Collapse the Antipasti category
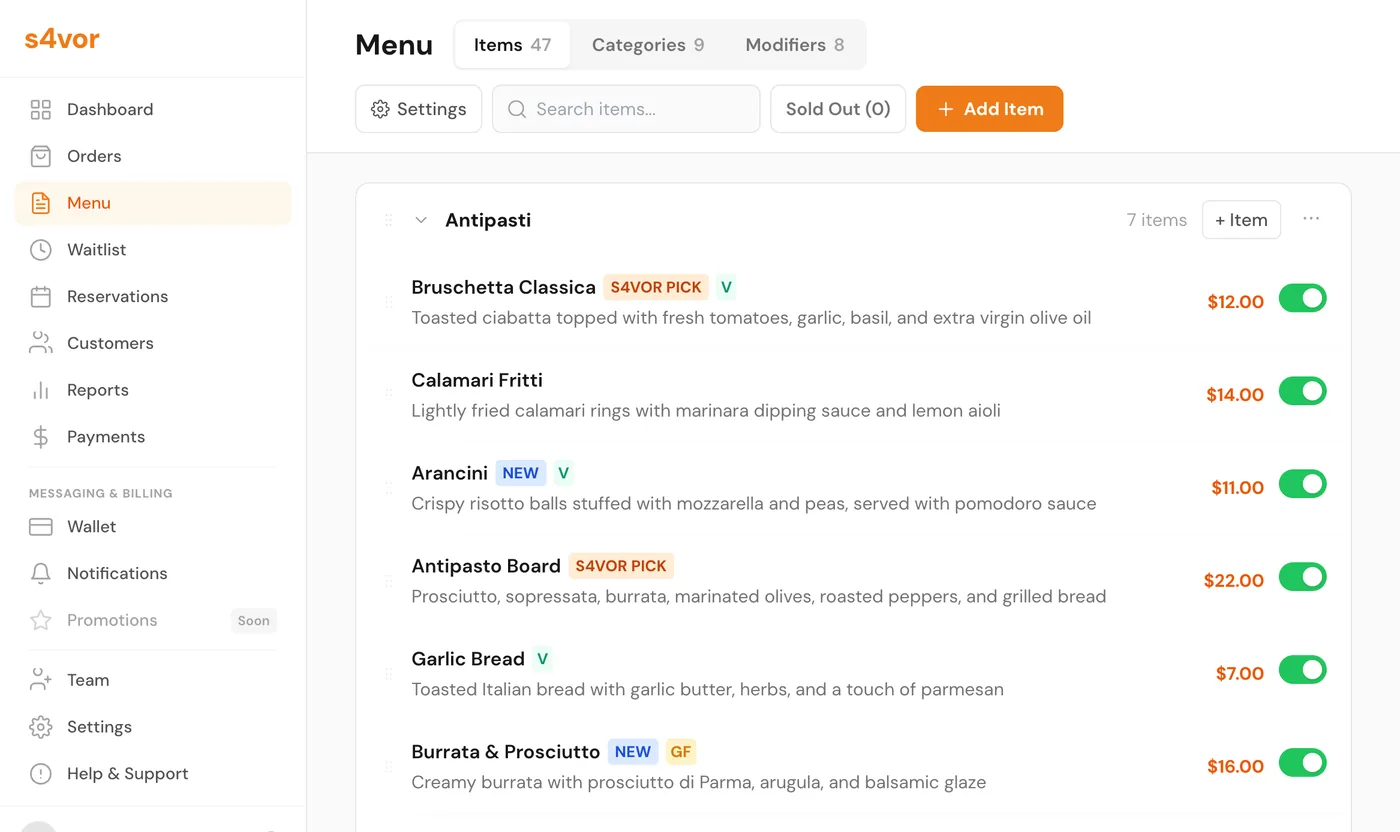 tap(420, 219)
